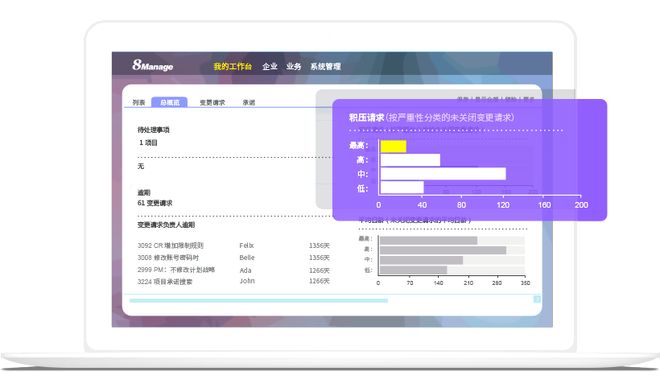Click owner name Ada

(245, 270)
